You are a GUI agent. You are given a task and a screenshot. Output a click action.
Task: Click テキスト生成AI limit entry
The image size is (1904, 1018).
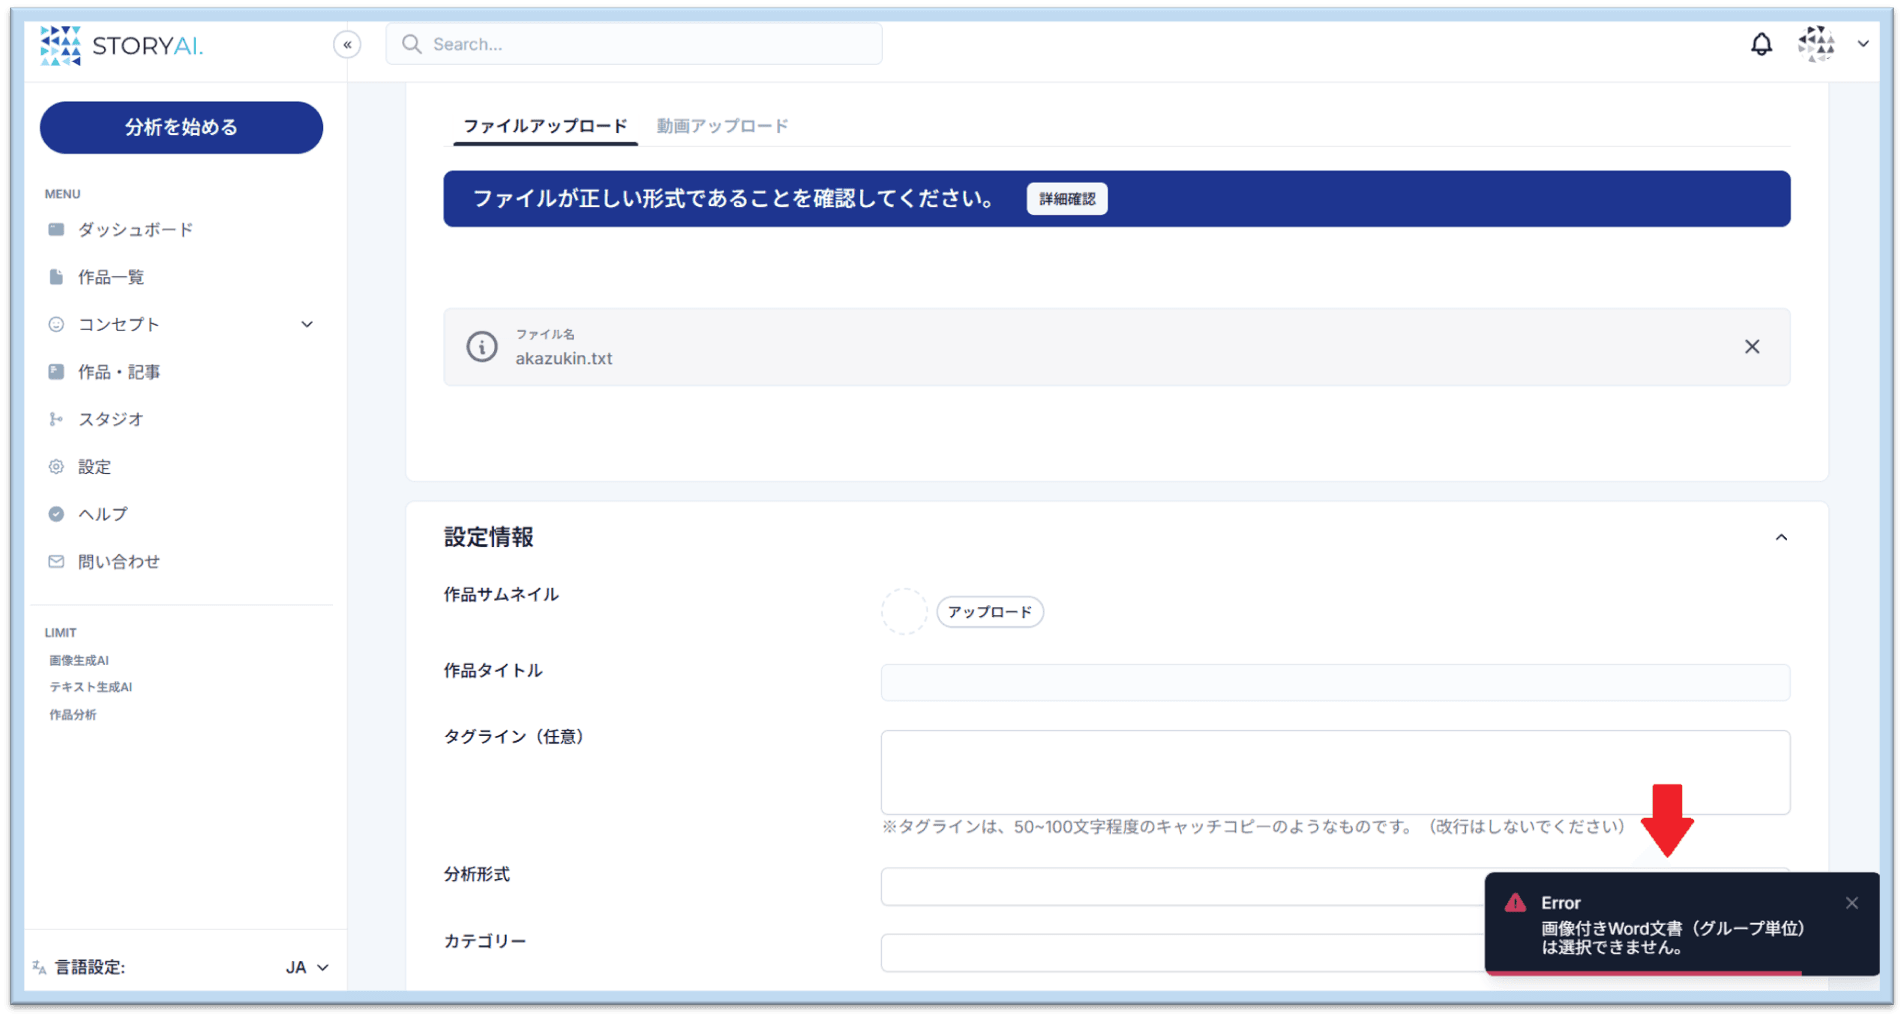pyautogui.click(x=91, y=688)
